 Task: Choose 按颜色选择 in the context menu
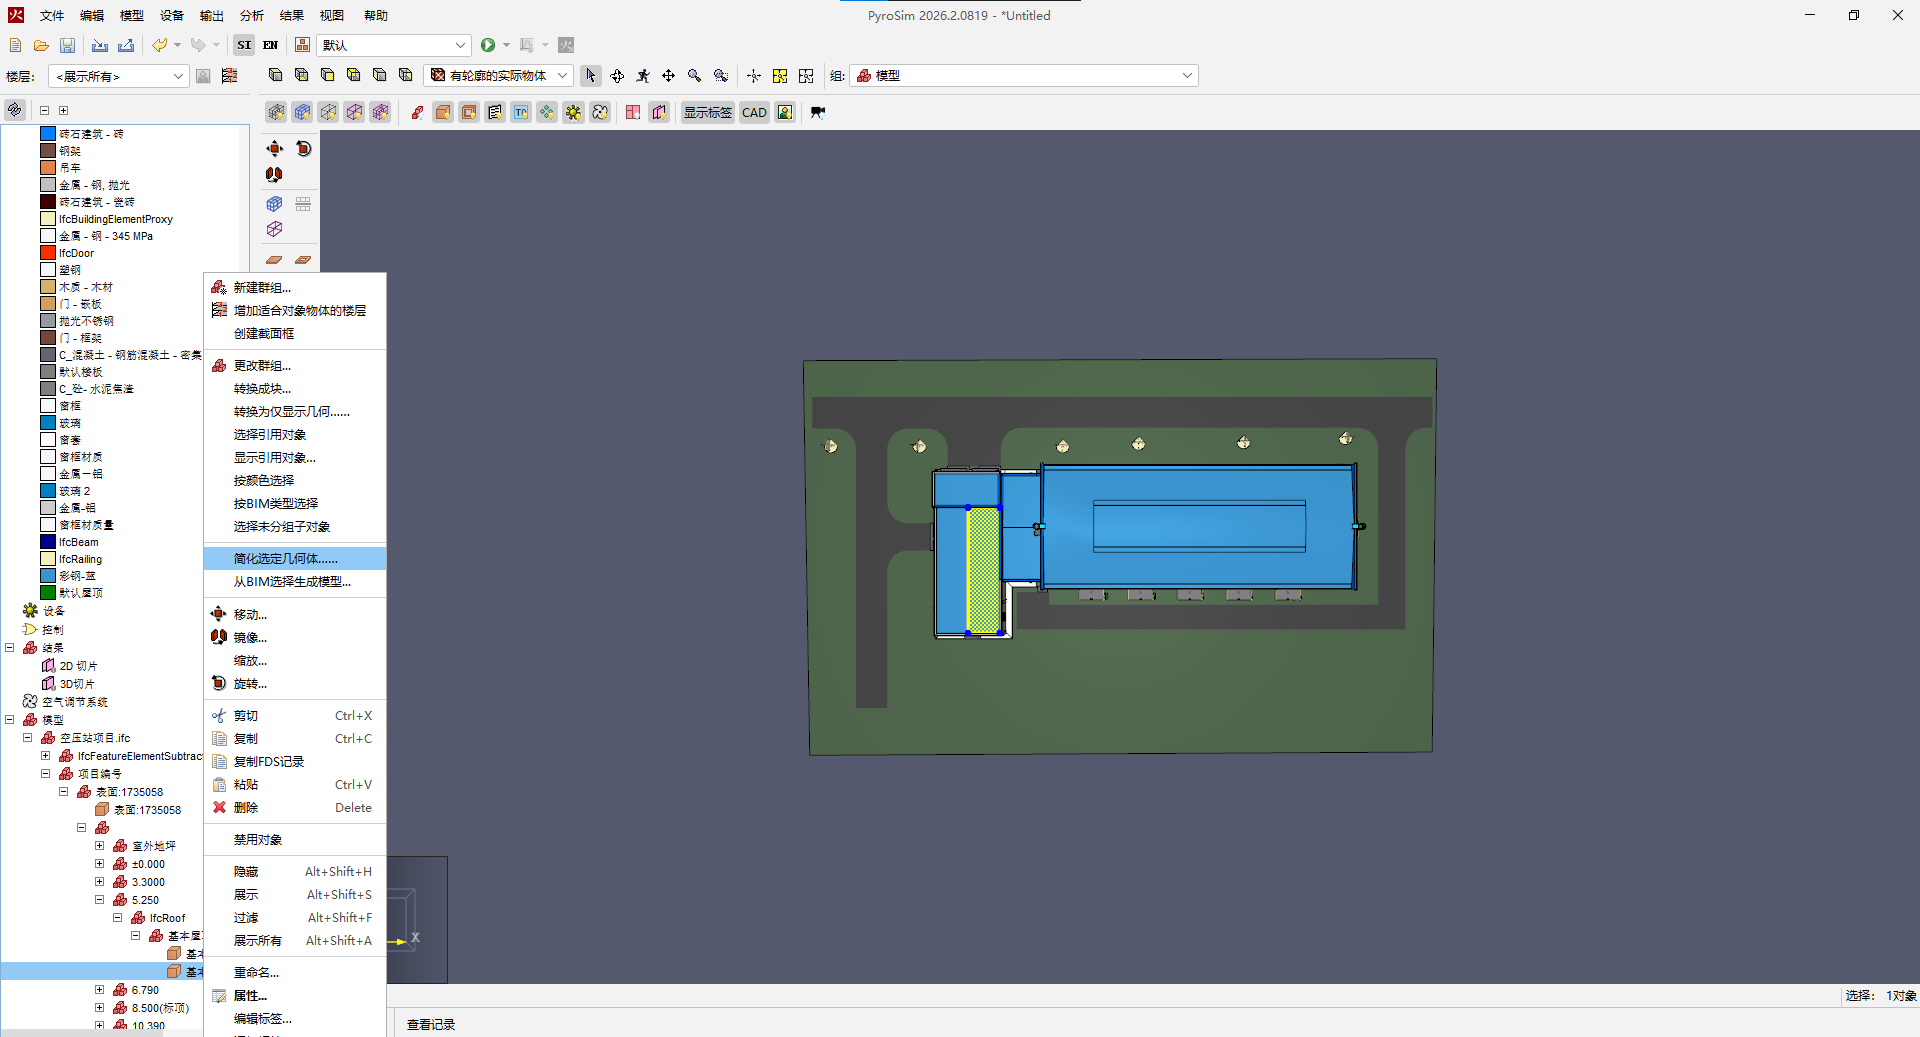click(295, 481)
